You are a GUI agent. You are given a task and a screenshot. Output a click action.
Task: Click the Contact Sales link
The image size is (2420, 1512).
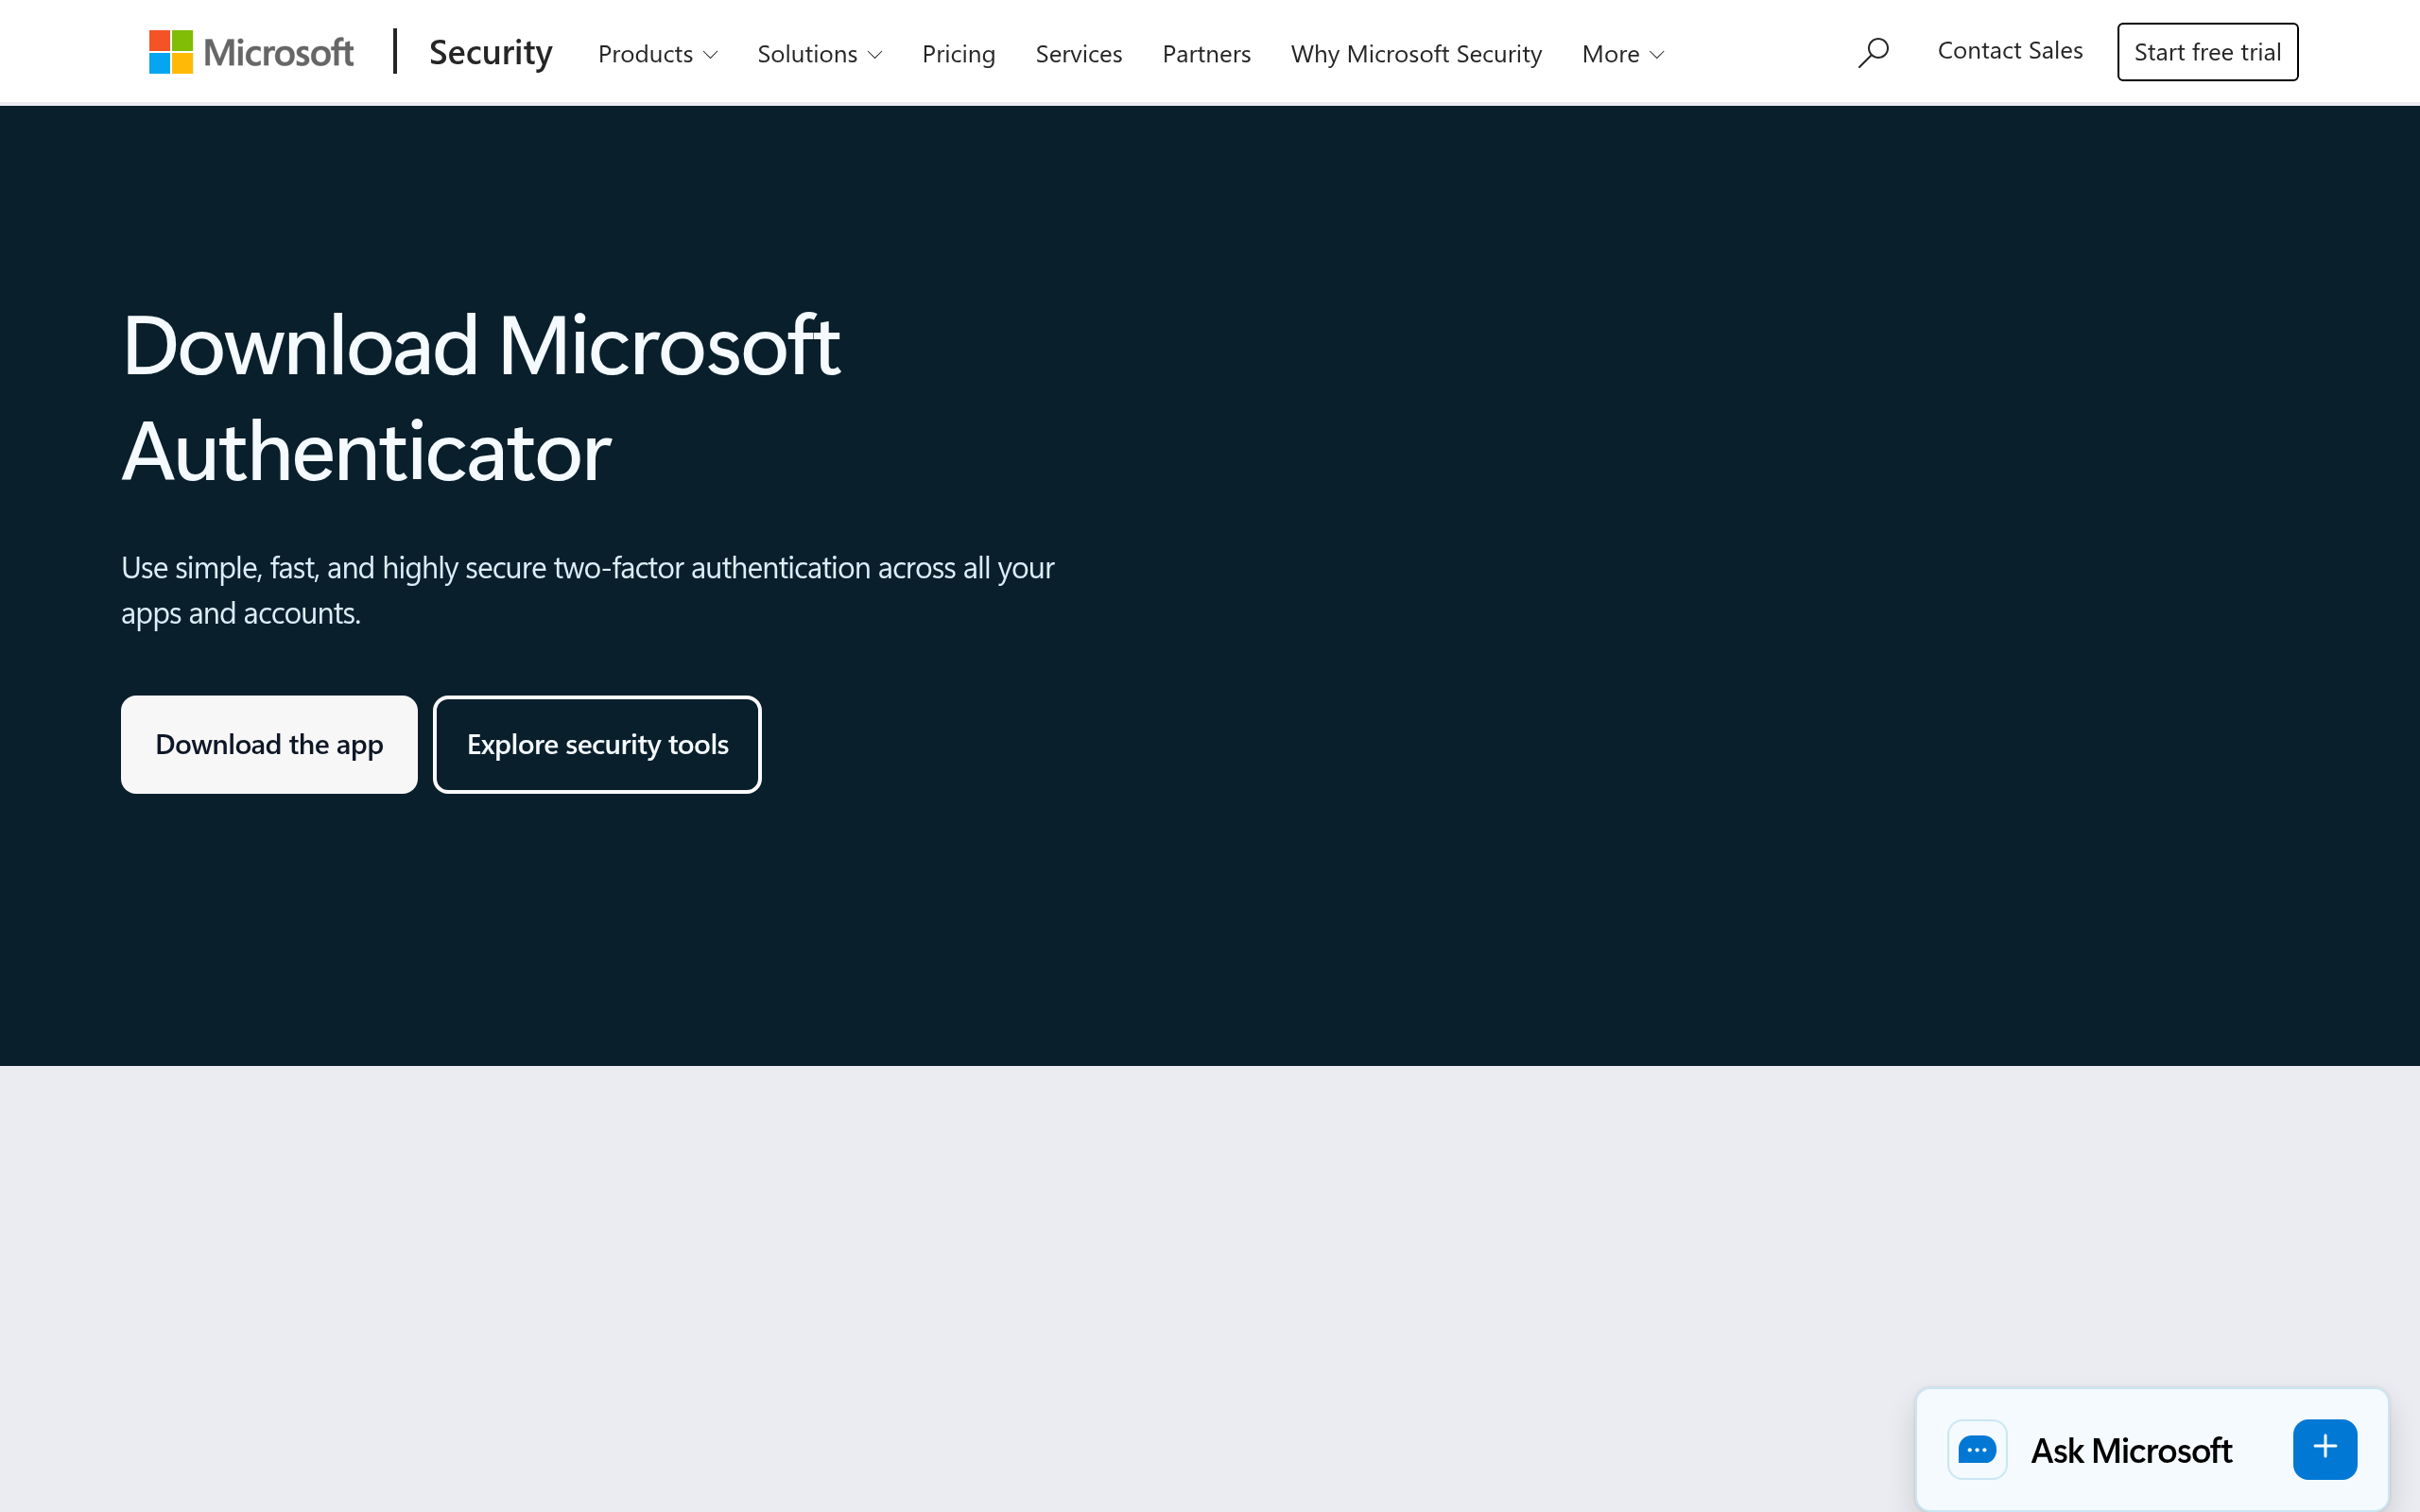point(2010,51)
